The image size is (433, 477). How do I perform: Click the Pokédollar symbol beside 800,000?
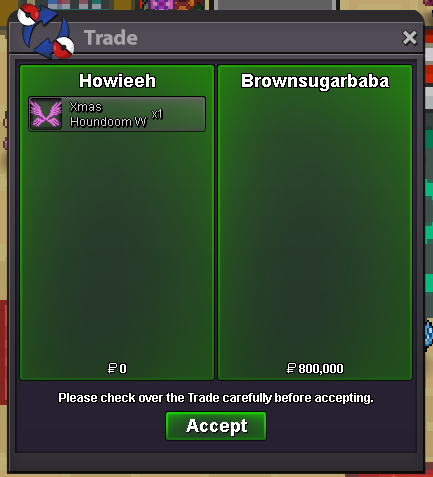291,368
